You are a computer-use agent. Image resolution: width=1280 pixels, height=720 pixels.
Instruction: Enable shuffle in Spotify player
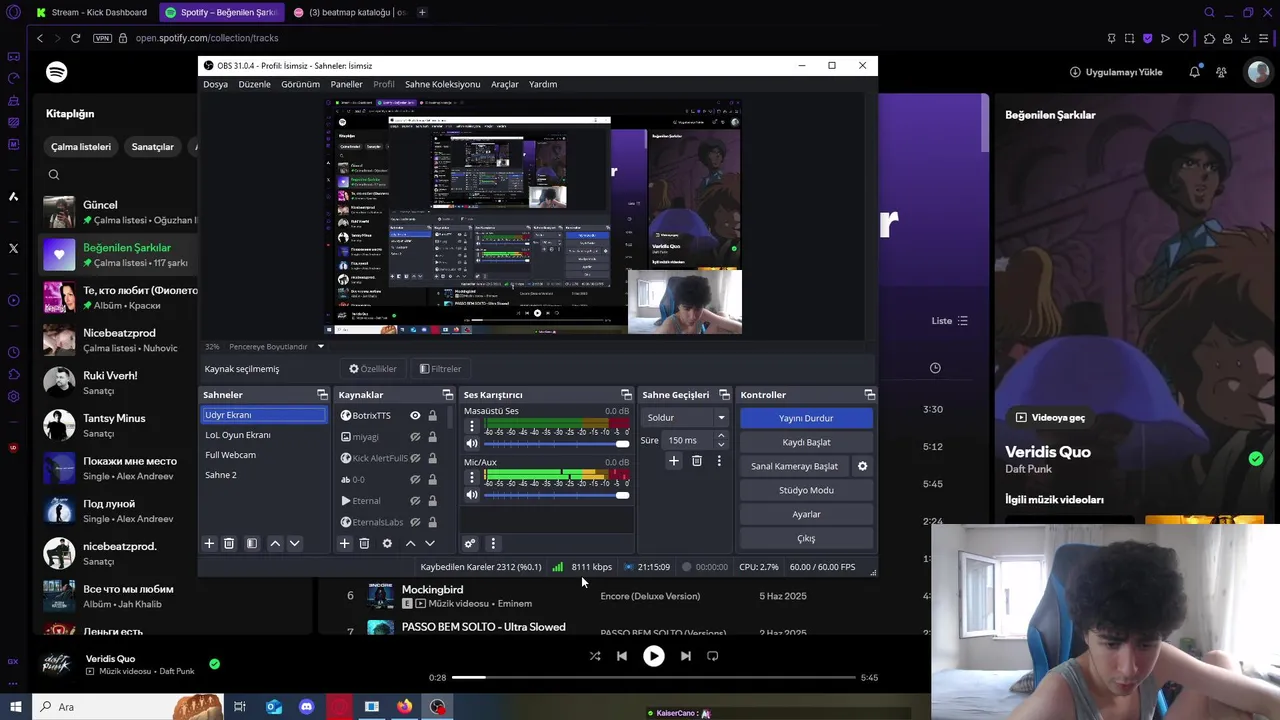(595, 656)
